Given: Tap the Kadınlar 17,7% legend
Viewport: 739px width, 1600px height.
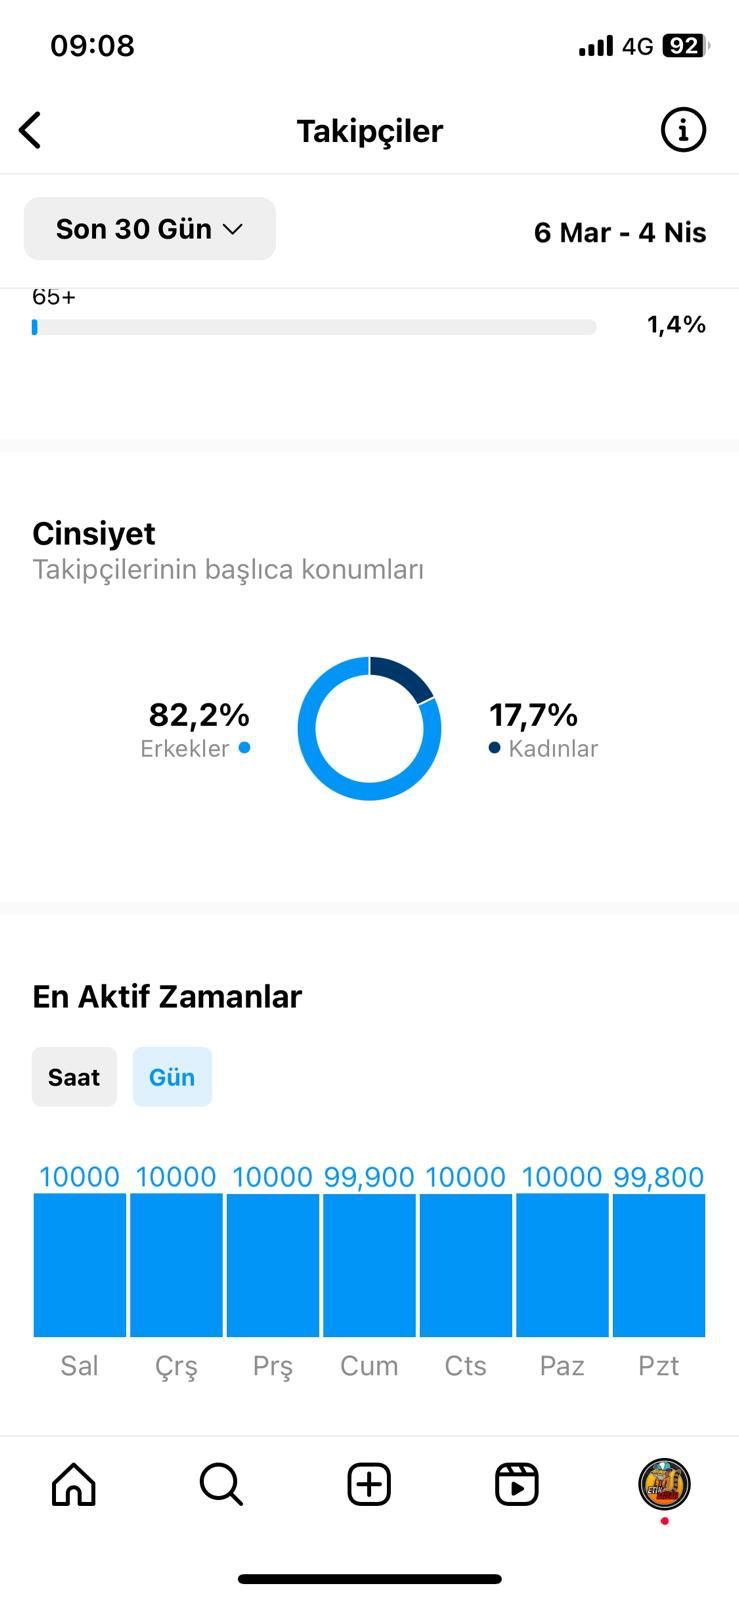Looking at the screenshot, I should pyautogui.click(x=543, y=730).
